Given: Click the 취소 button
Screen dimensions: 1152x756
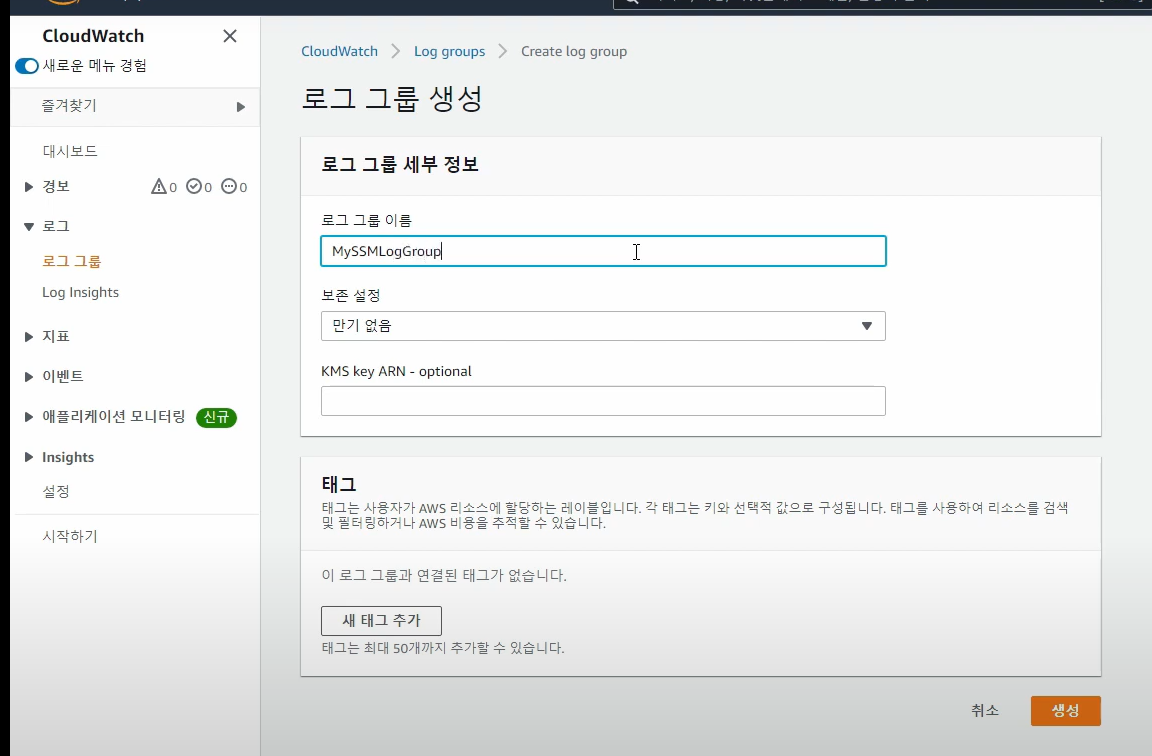Looking at the screenshot, I should pos(984,710).
